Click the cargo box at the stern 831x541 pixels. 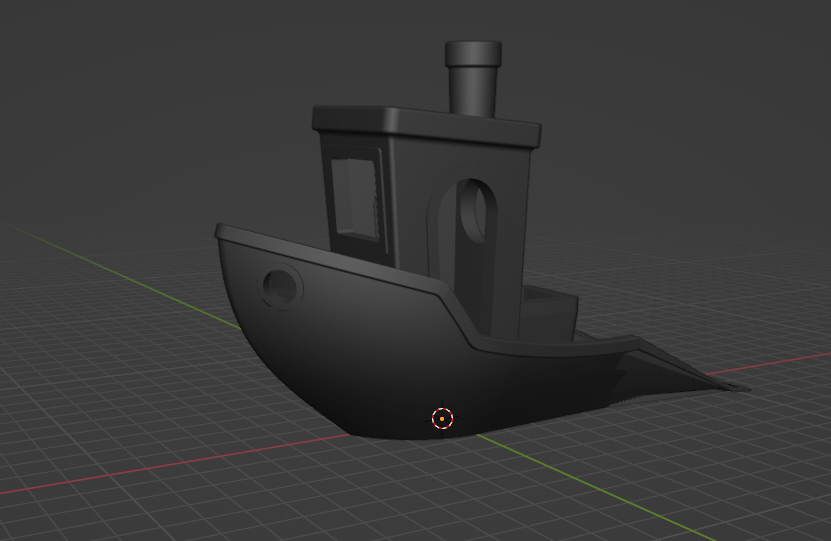549,314
